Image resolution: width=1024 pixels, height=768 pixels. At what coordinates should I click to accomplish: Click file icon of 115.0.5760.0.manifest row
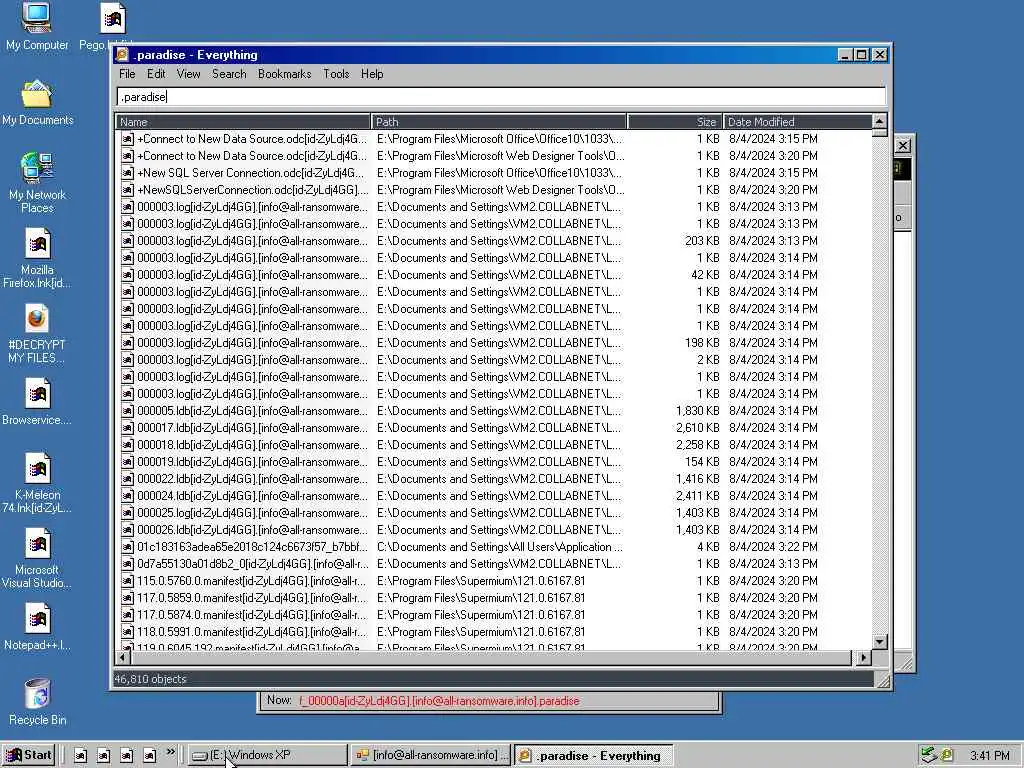[127, 581]
